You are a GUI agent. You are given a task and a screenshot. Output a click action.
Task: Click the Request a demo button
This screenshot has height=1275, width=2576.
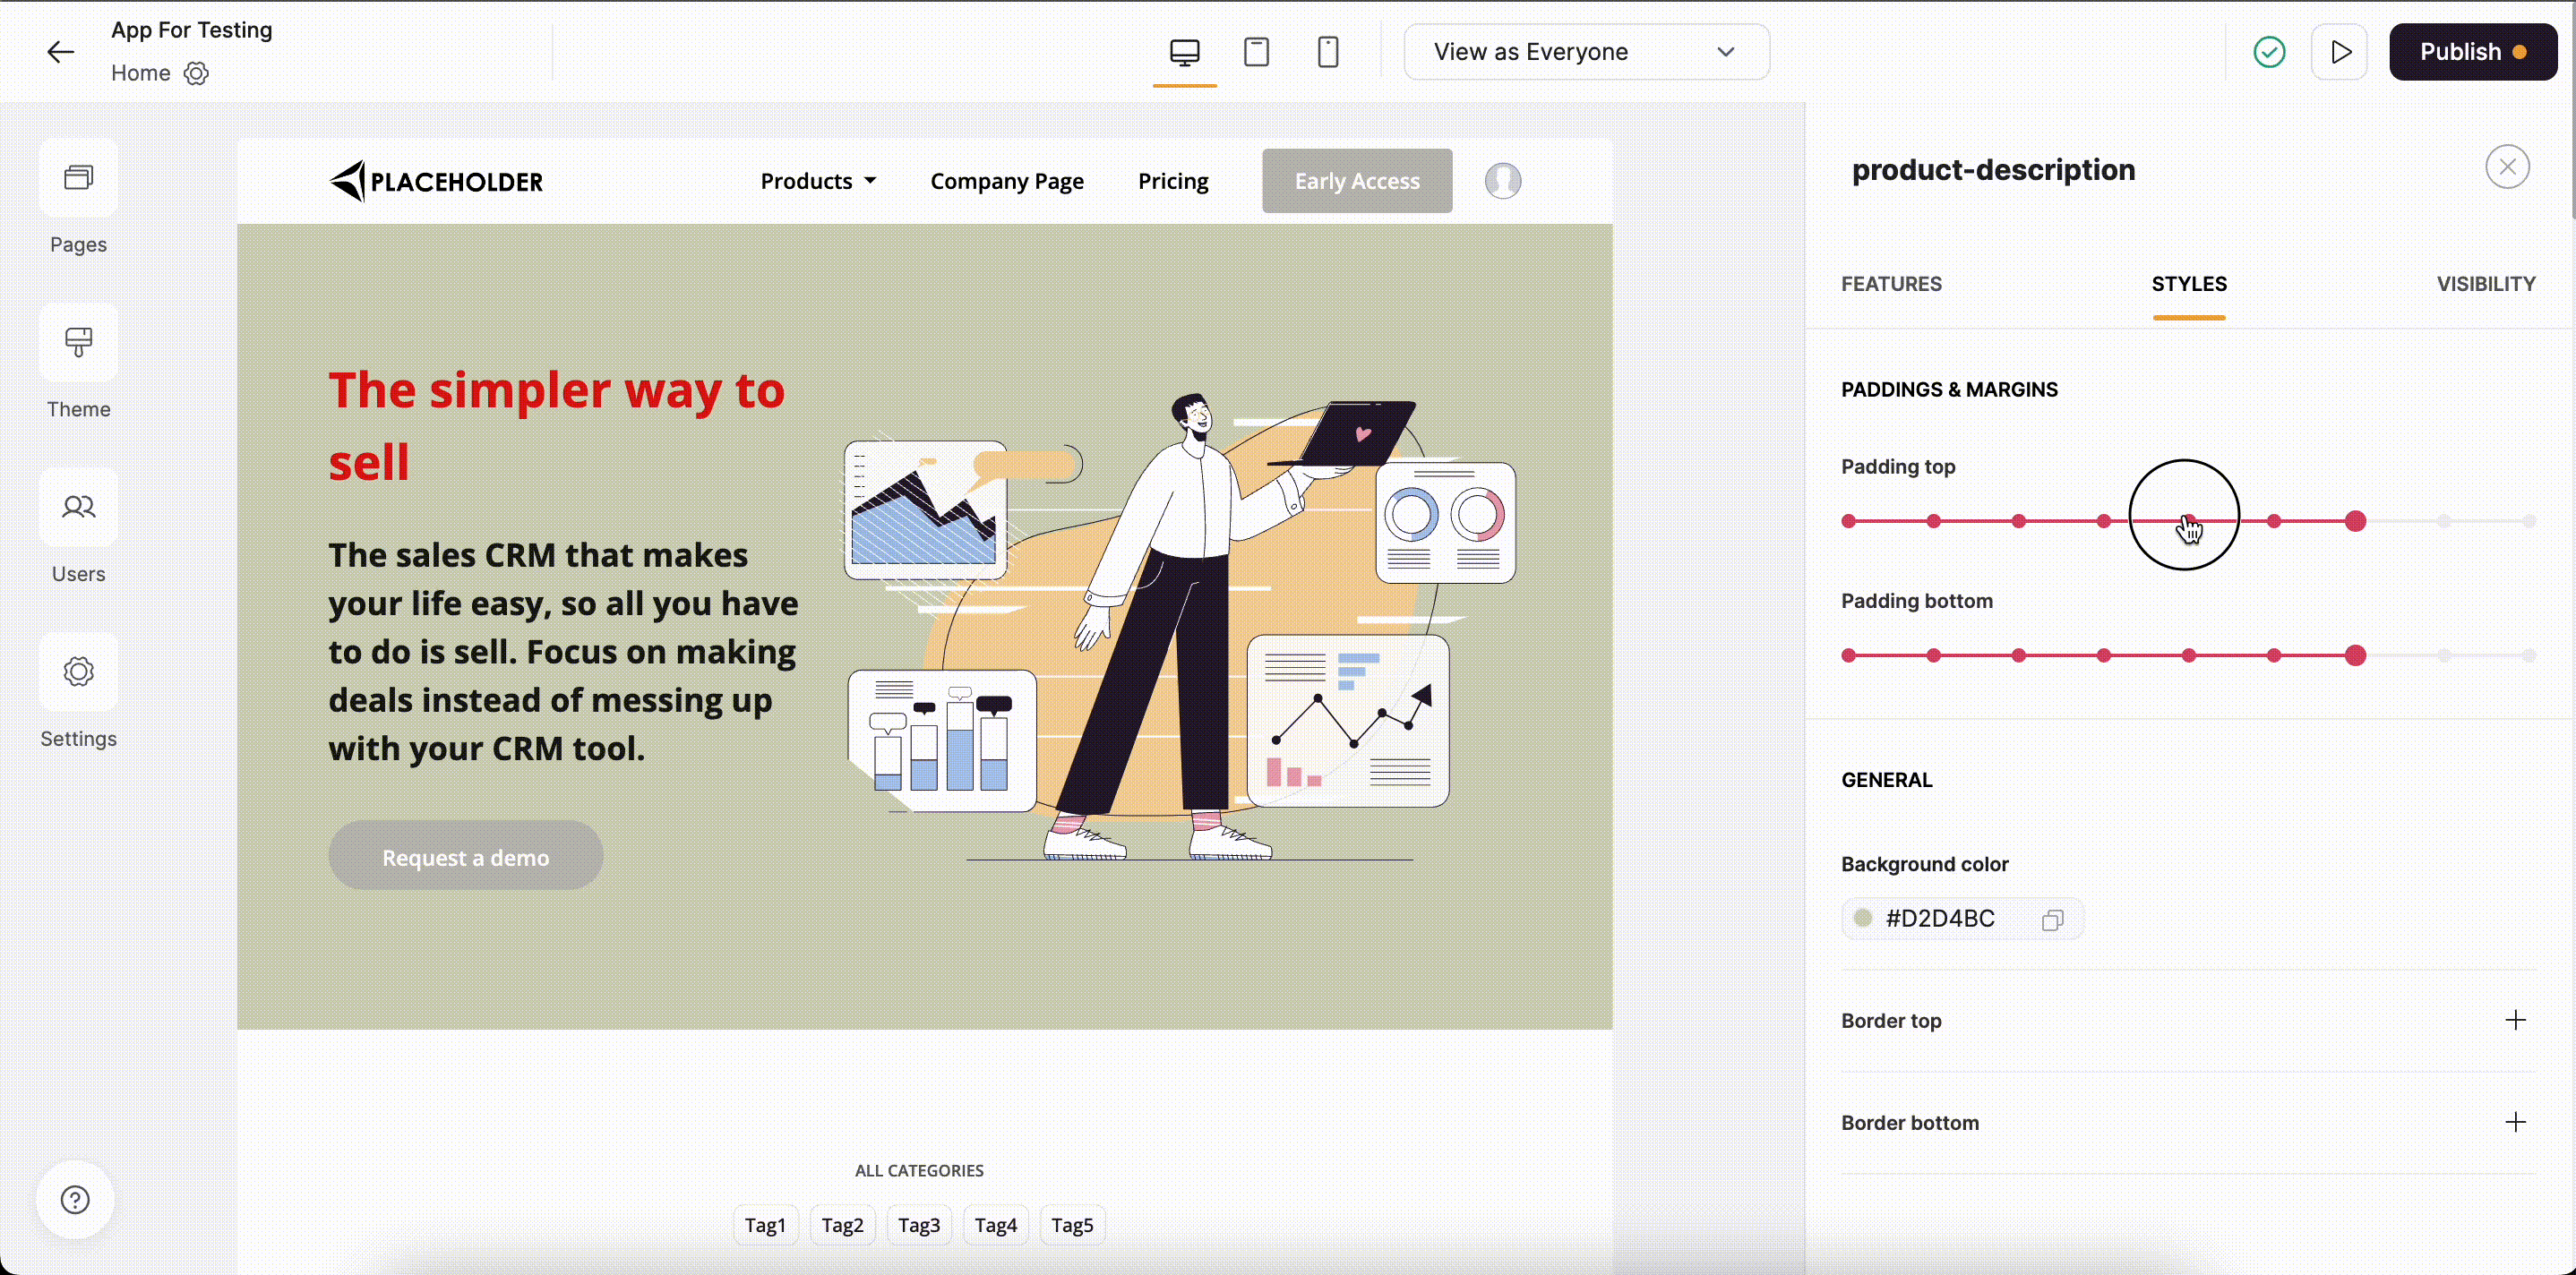pyautogui.click(x=465, y=857)
